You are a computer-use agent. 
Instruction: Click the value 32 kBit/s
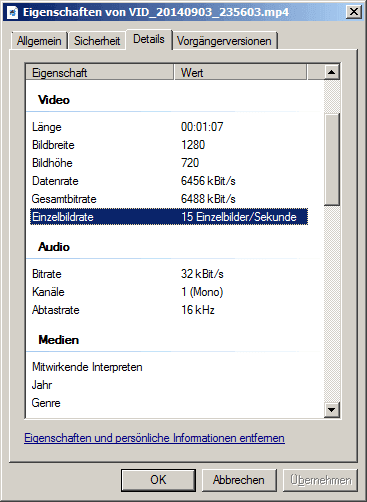click(202, 274)
